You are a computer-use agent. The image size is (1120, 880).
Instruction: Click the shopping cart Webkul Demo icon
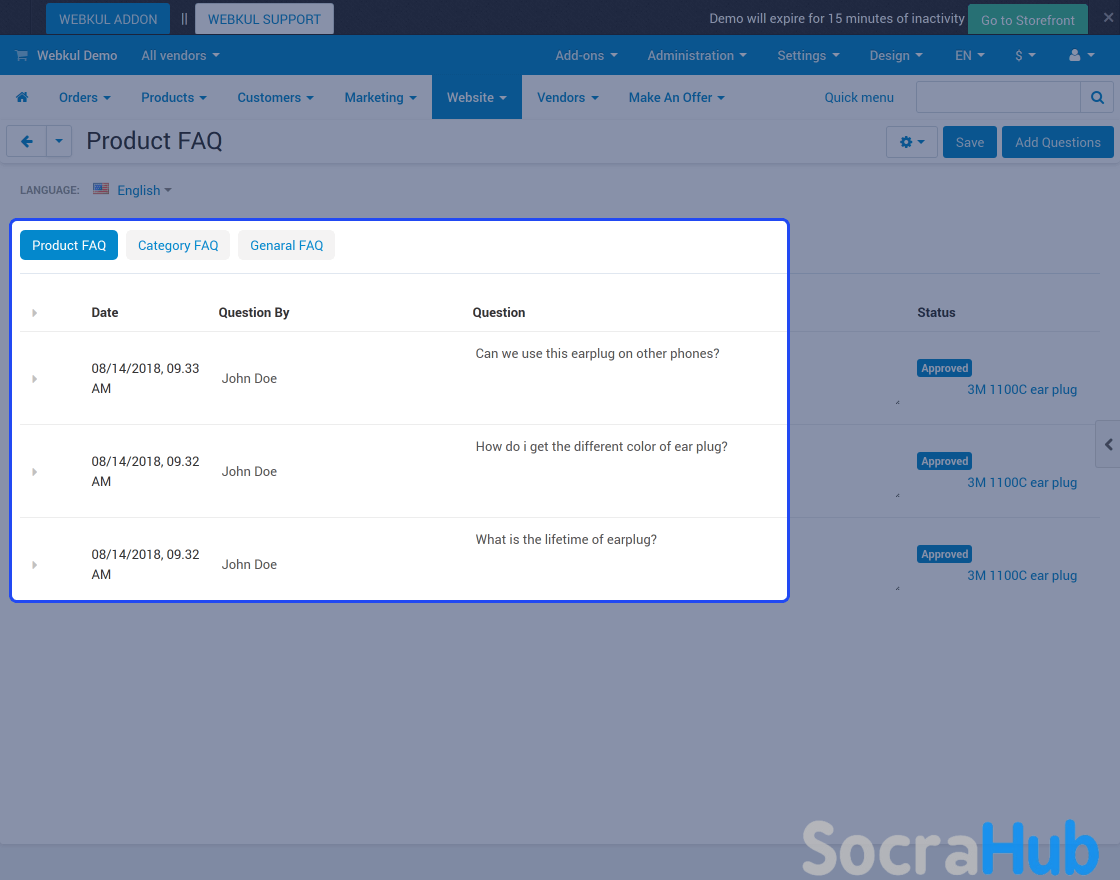22,56
